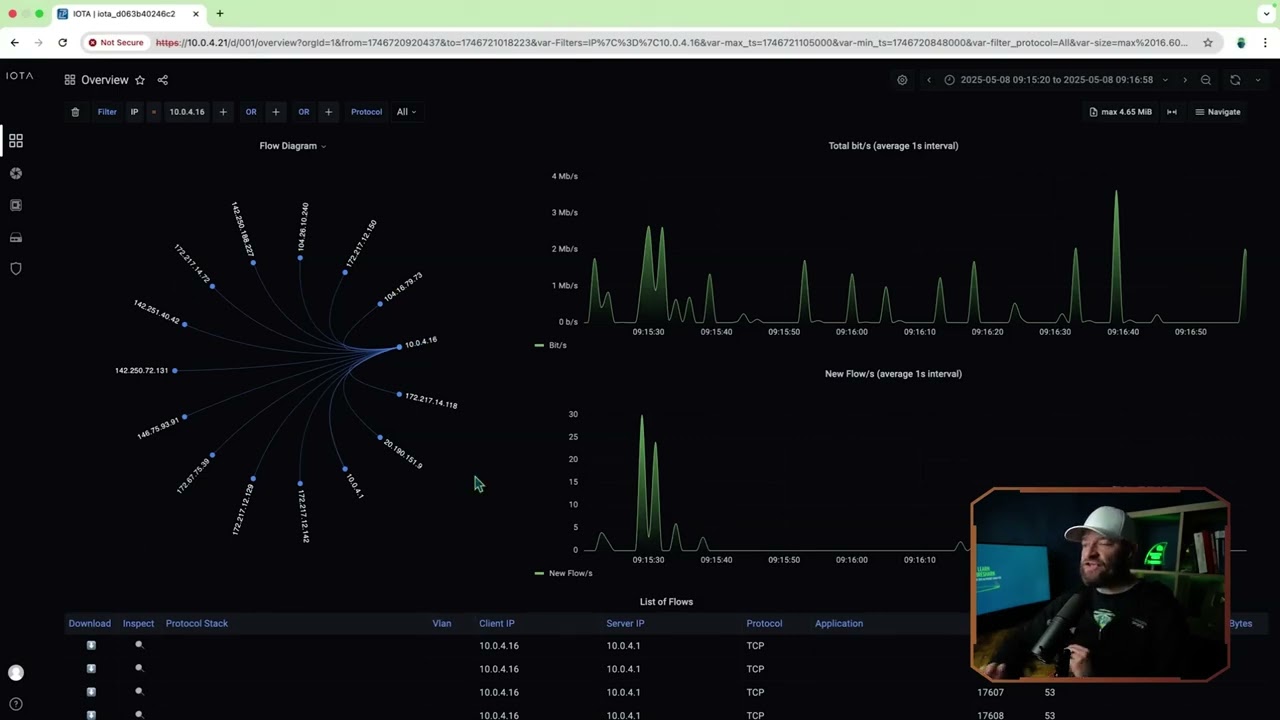Click the 172.217.14.118 node in flow diagram

click(x=399, y=395)
